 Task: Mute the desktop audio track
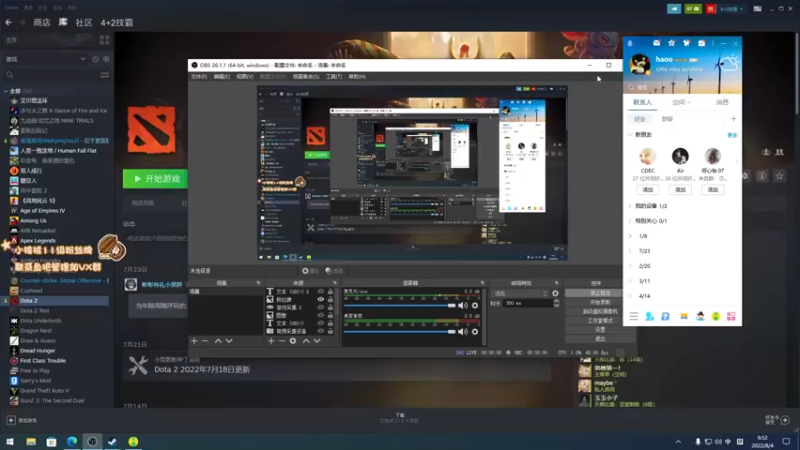tap(462, 332)
